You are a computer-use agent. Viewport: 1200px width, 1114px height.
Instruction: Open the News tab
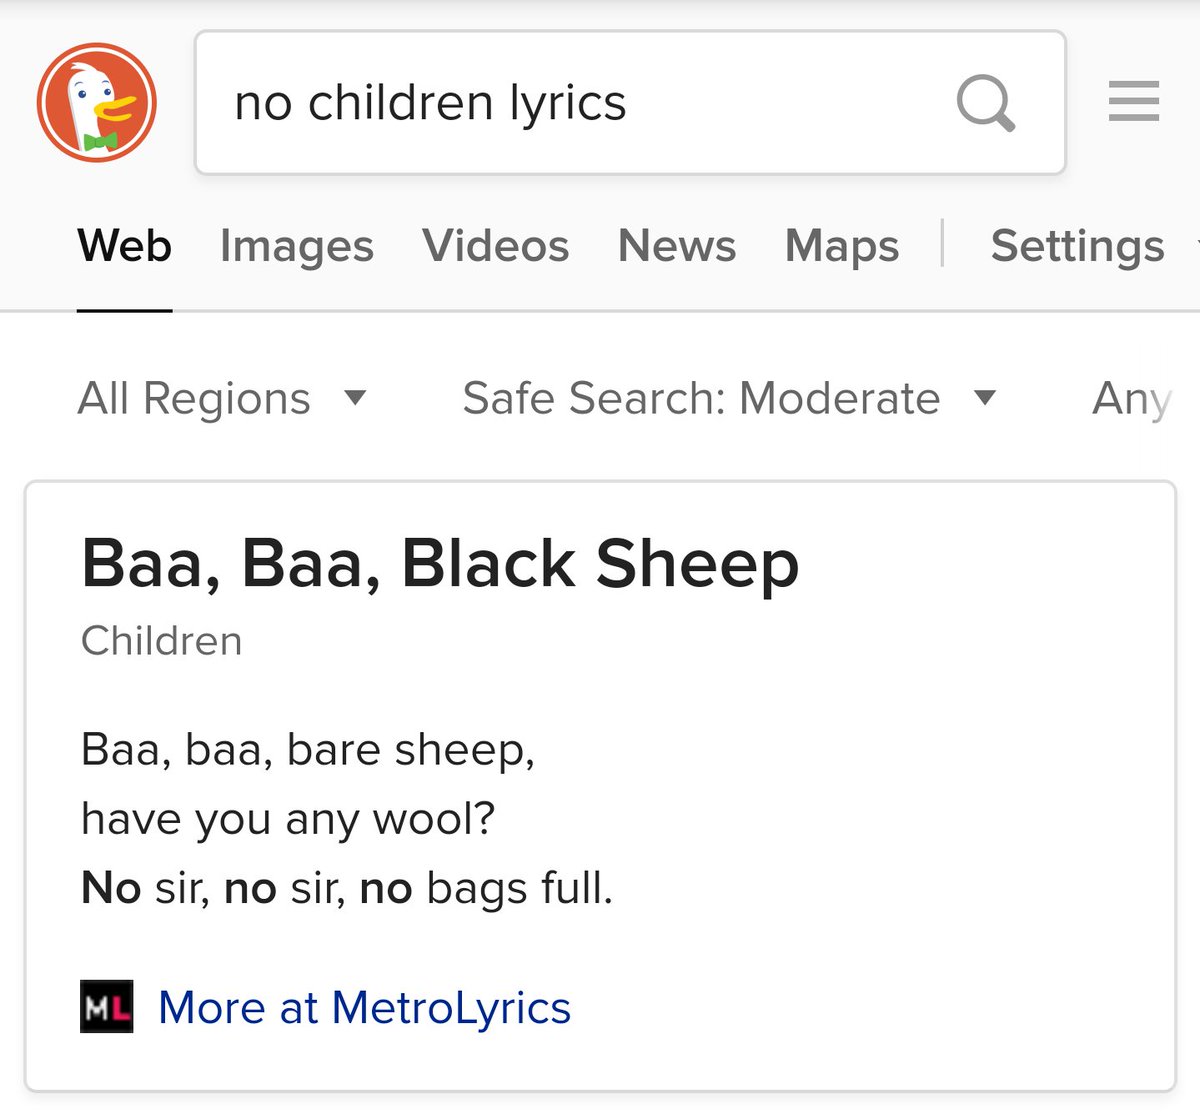[x=676, y=246]
